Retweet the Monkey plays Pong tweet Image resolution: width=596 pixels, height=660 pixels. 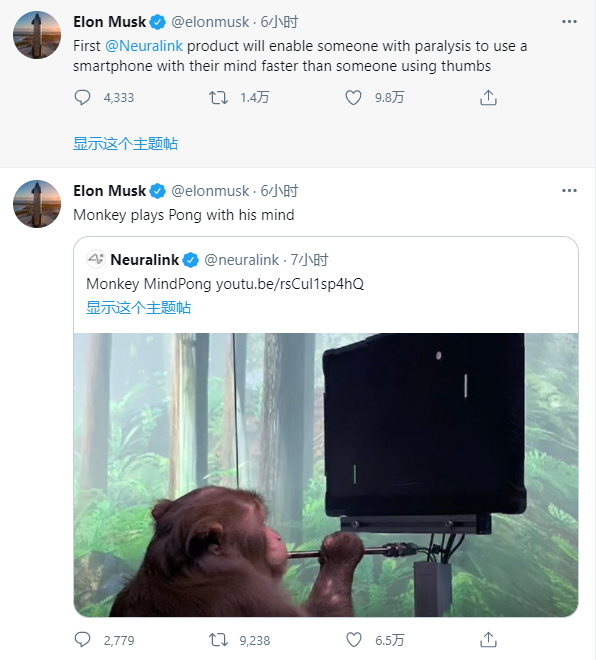pyautogui.click(x=218, y=640)
